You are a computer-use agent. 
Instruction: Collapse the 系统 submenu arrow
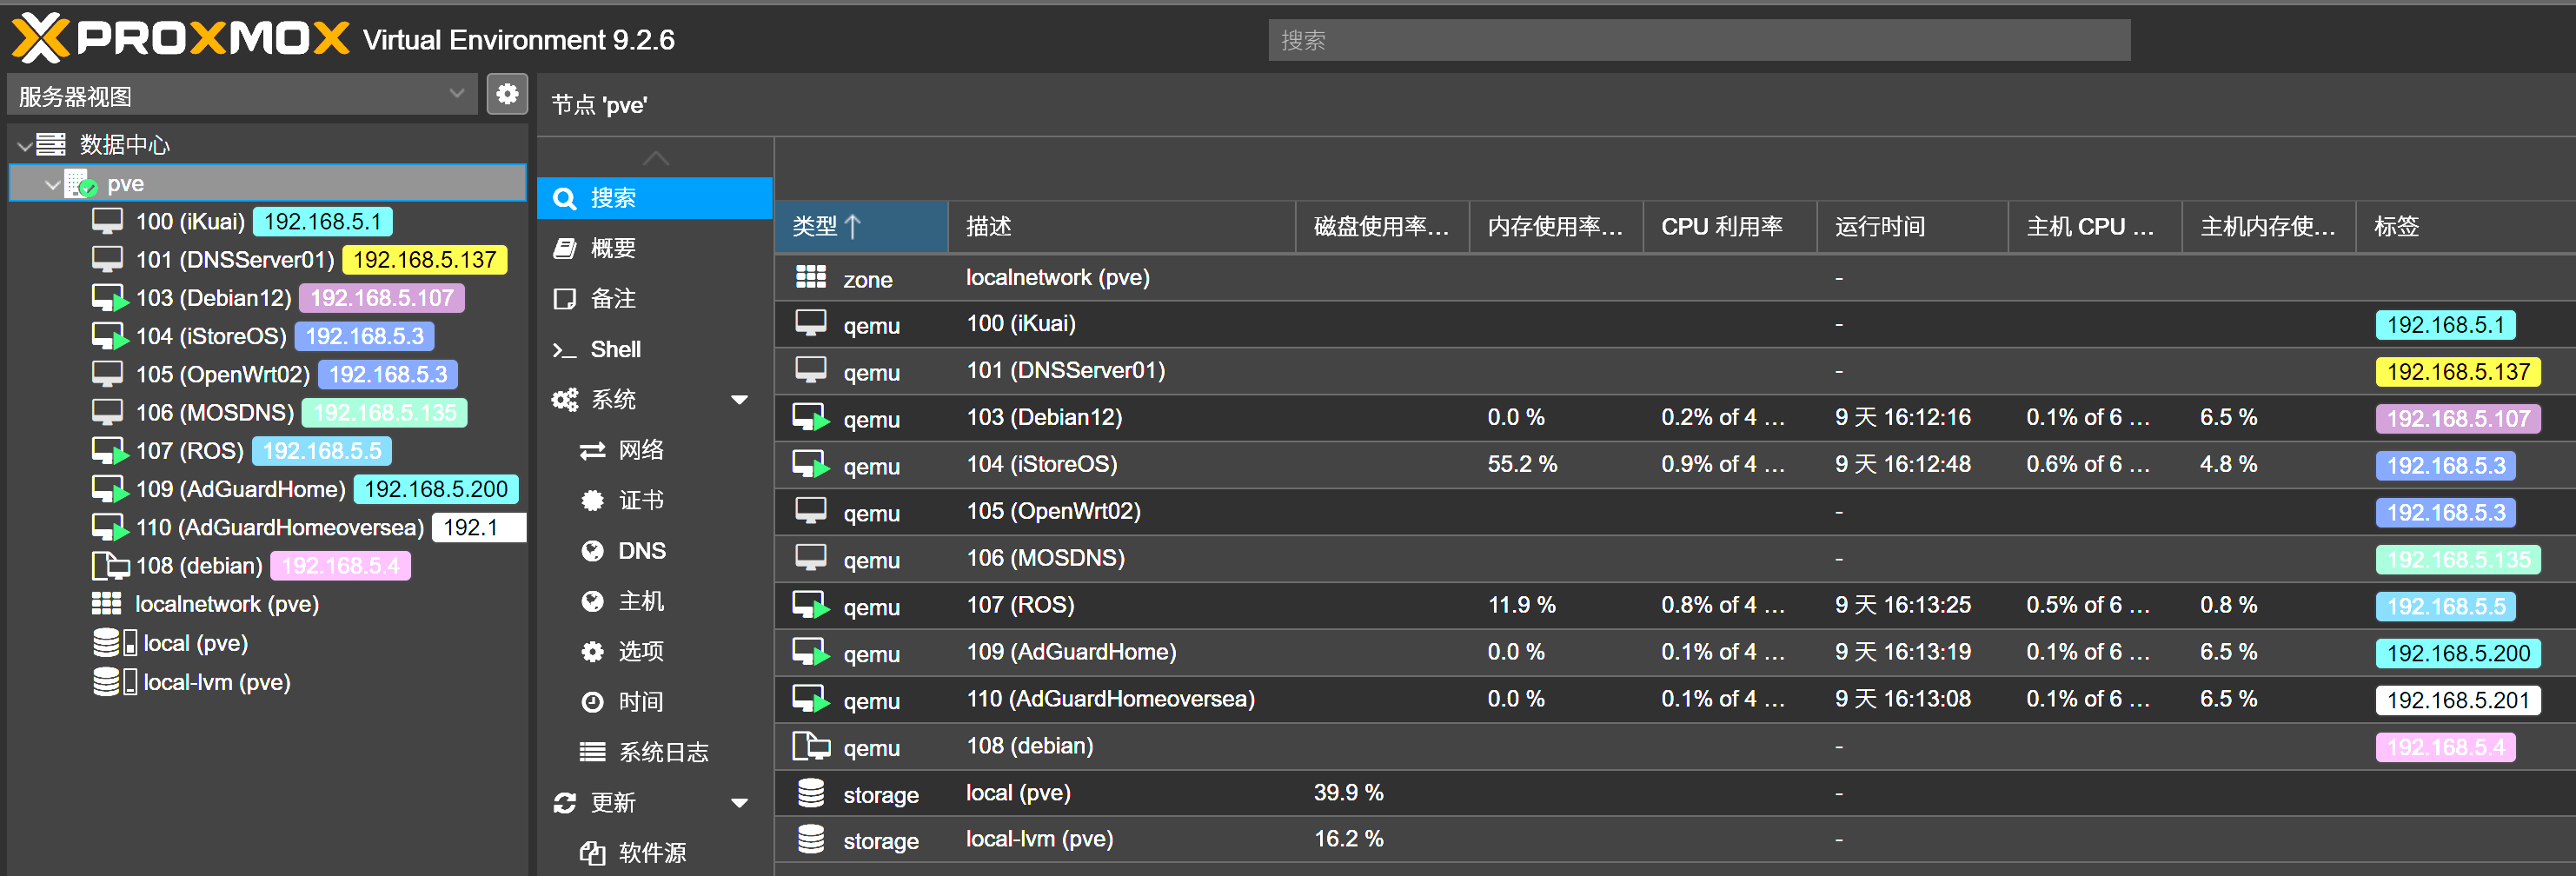pyautogui.click(x=740, y=400)
